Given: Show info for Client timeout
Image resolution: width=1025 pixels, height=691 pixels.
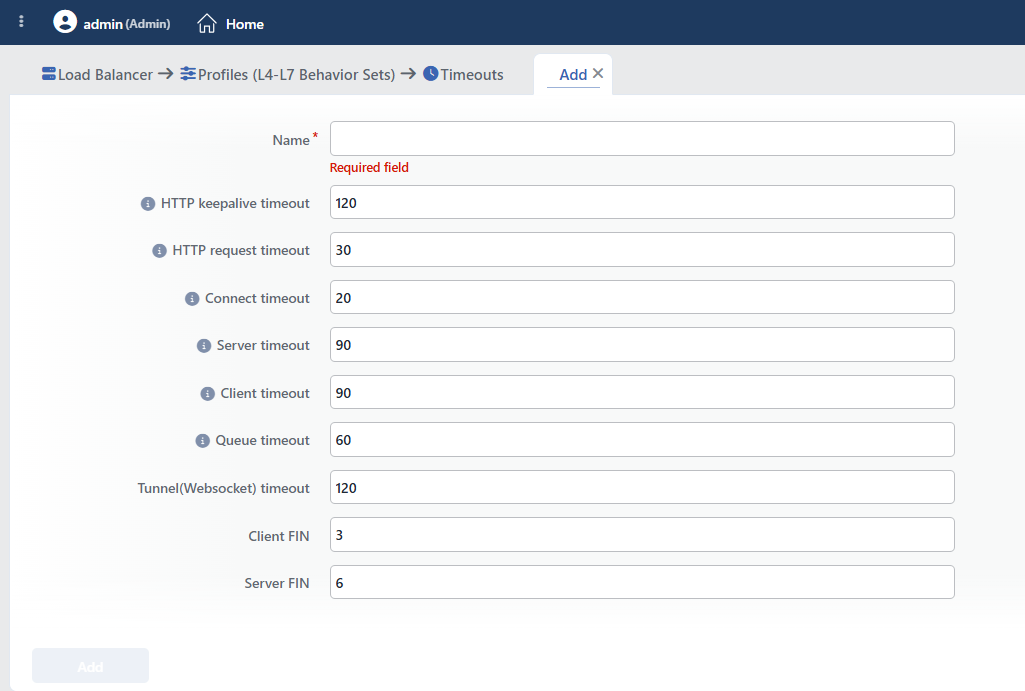Looking at the screenshot, I should (207, 394).
